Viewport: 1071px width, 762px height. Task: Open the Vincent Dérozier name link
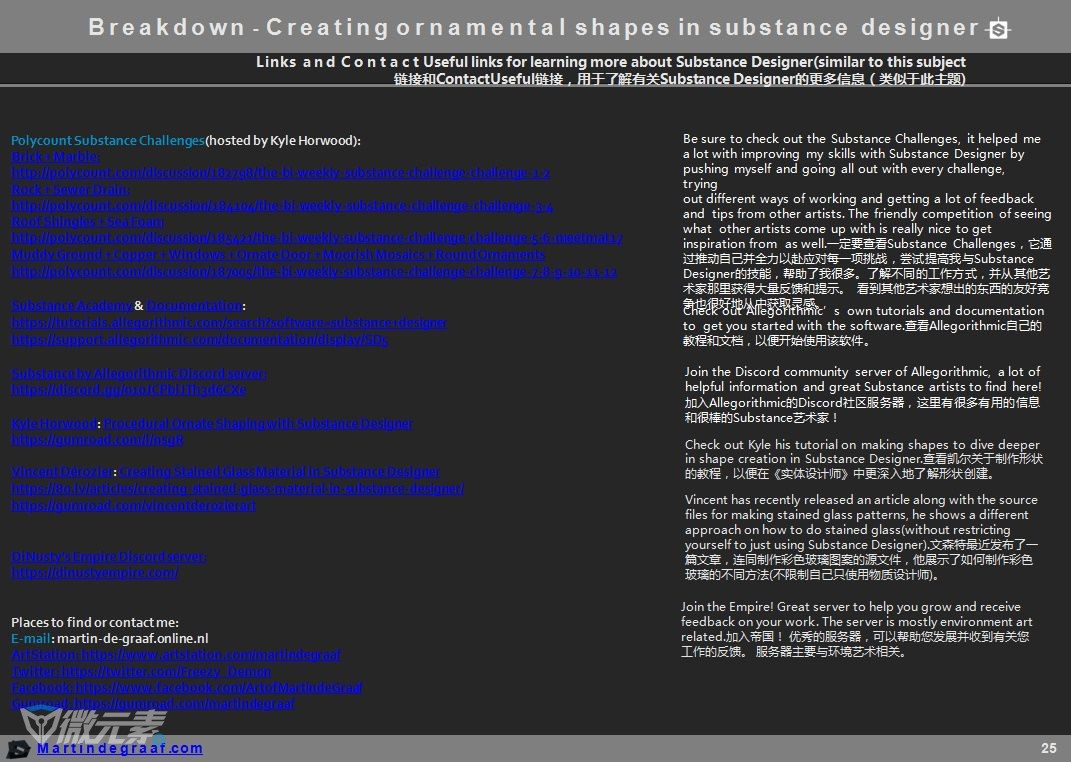coord(61,471)
